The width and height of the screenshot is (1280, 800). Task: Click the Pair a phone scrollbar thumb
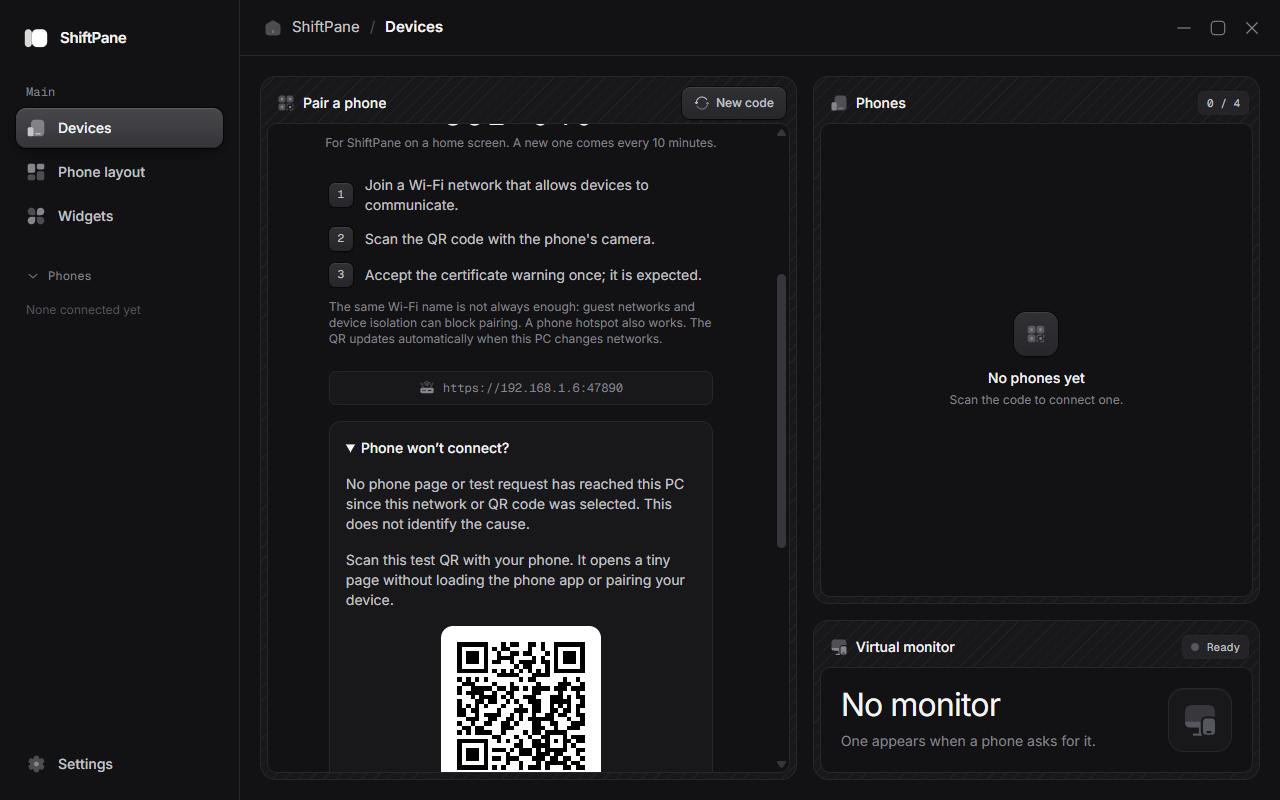pos(782,411)
